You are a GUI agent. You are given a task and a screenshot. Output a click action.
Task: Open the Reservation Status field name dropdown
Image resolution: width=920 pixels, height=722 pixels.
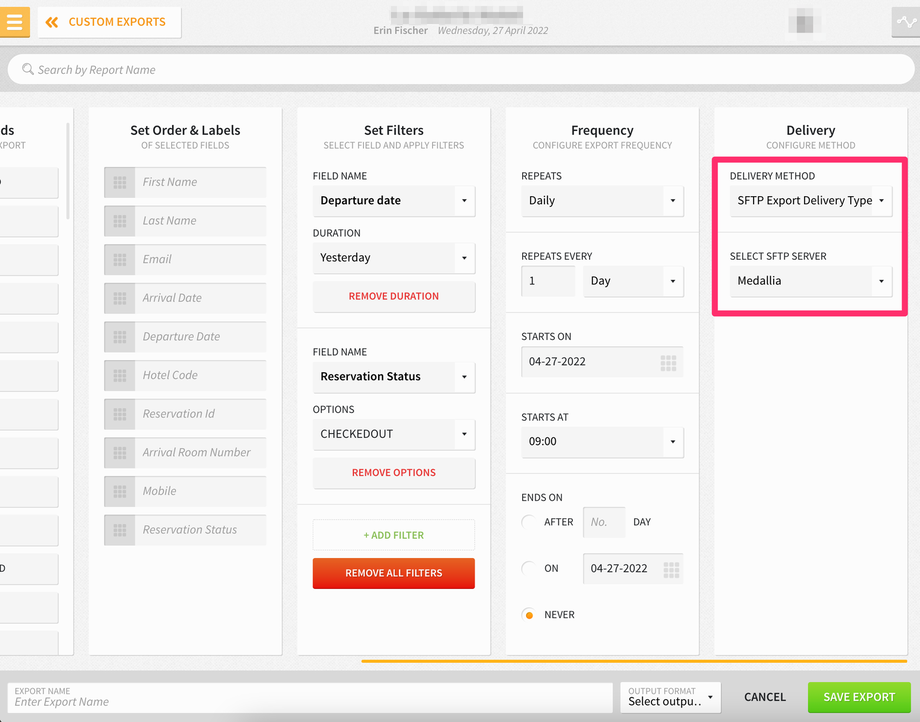[394, 377]
